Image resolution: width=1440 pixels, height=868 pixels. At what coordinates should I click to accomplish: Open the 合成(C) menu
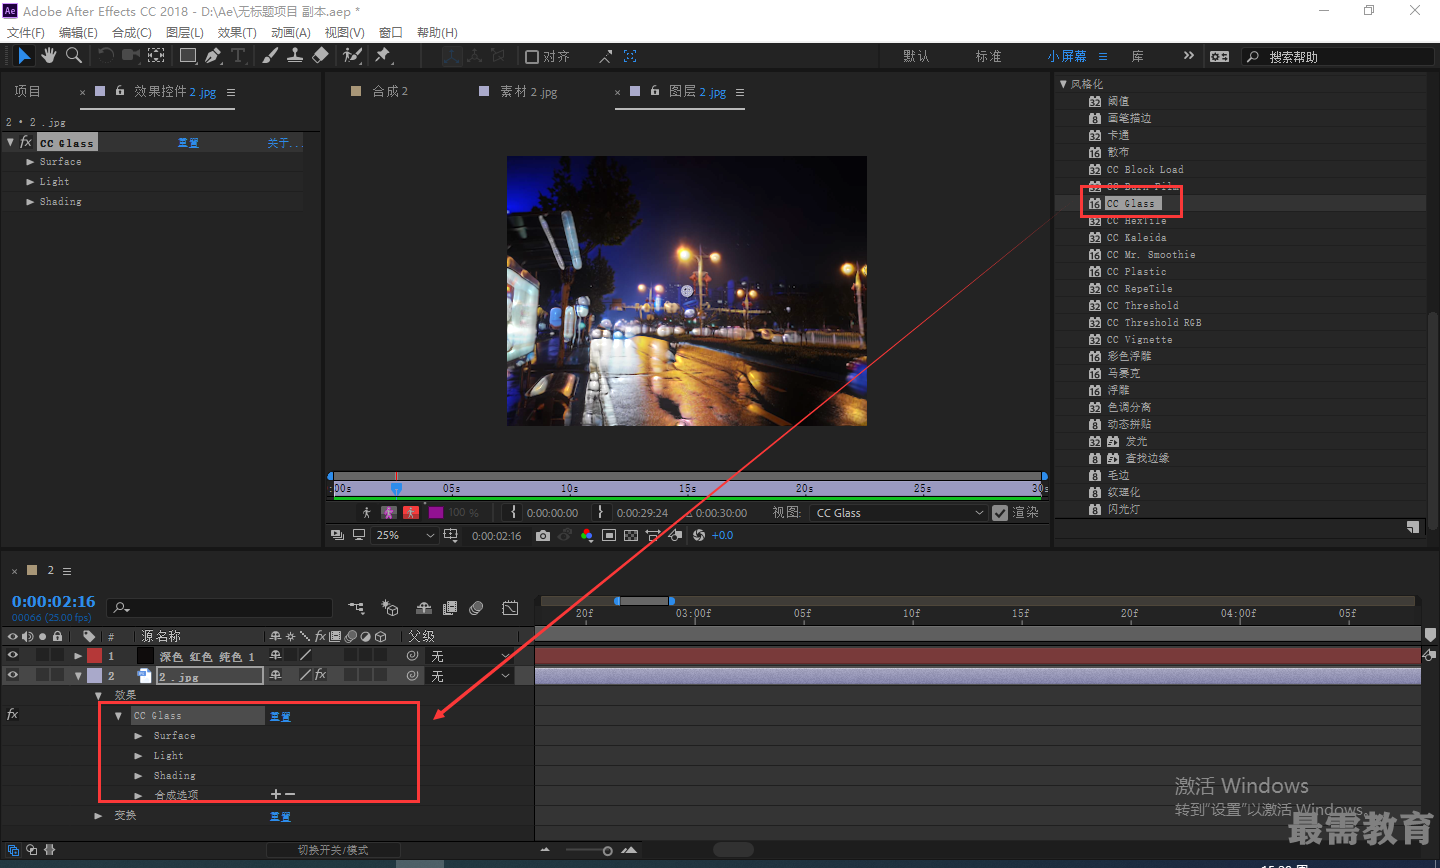pos(132,32)
